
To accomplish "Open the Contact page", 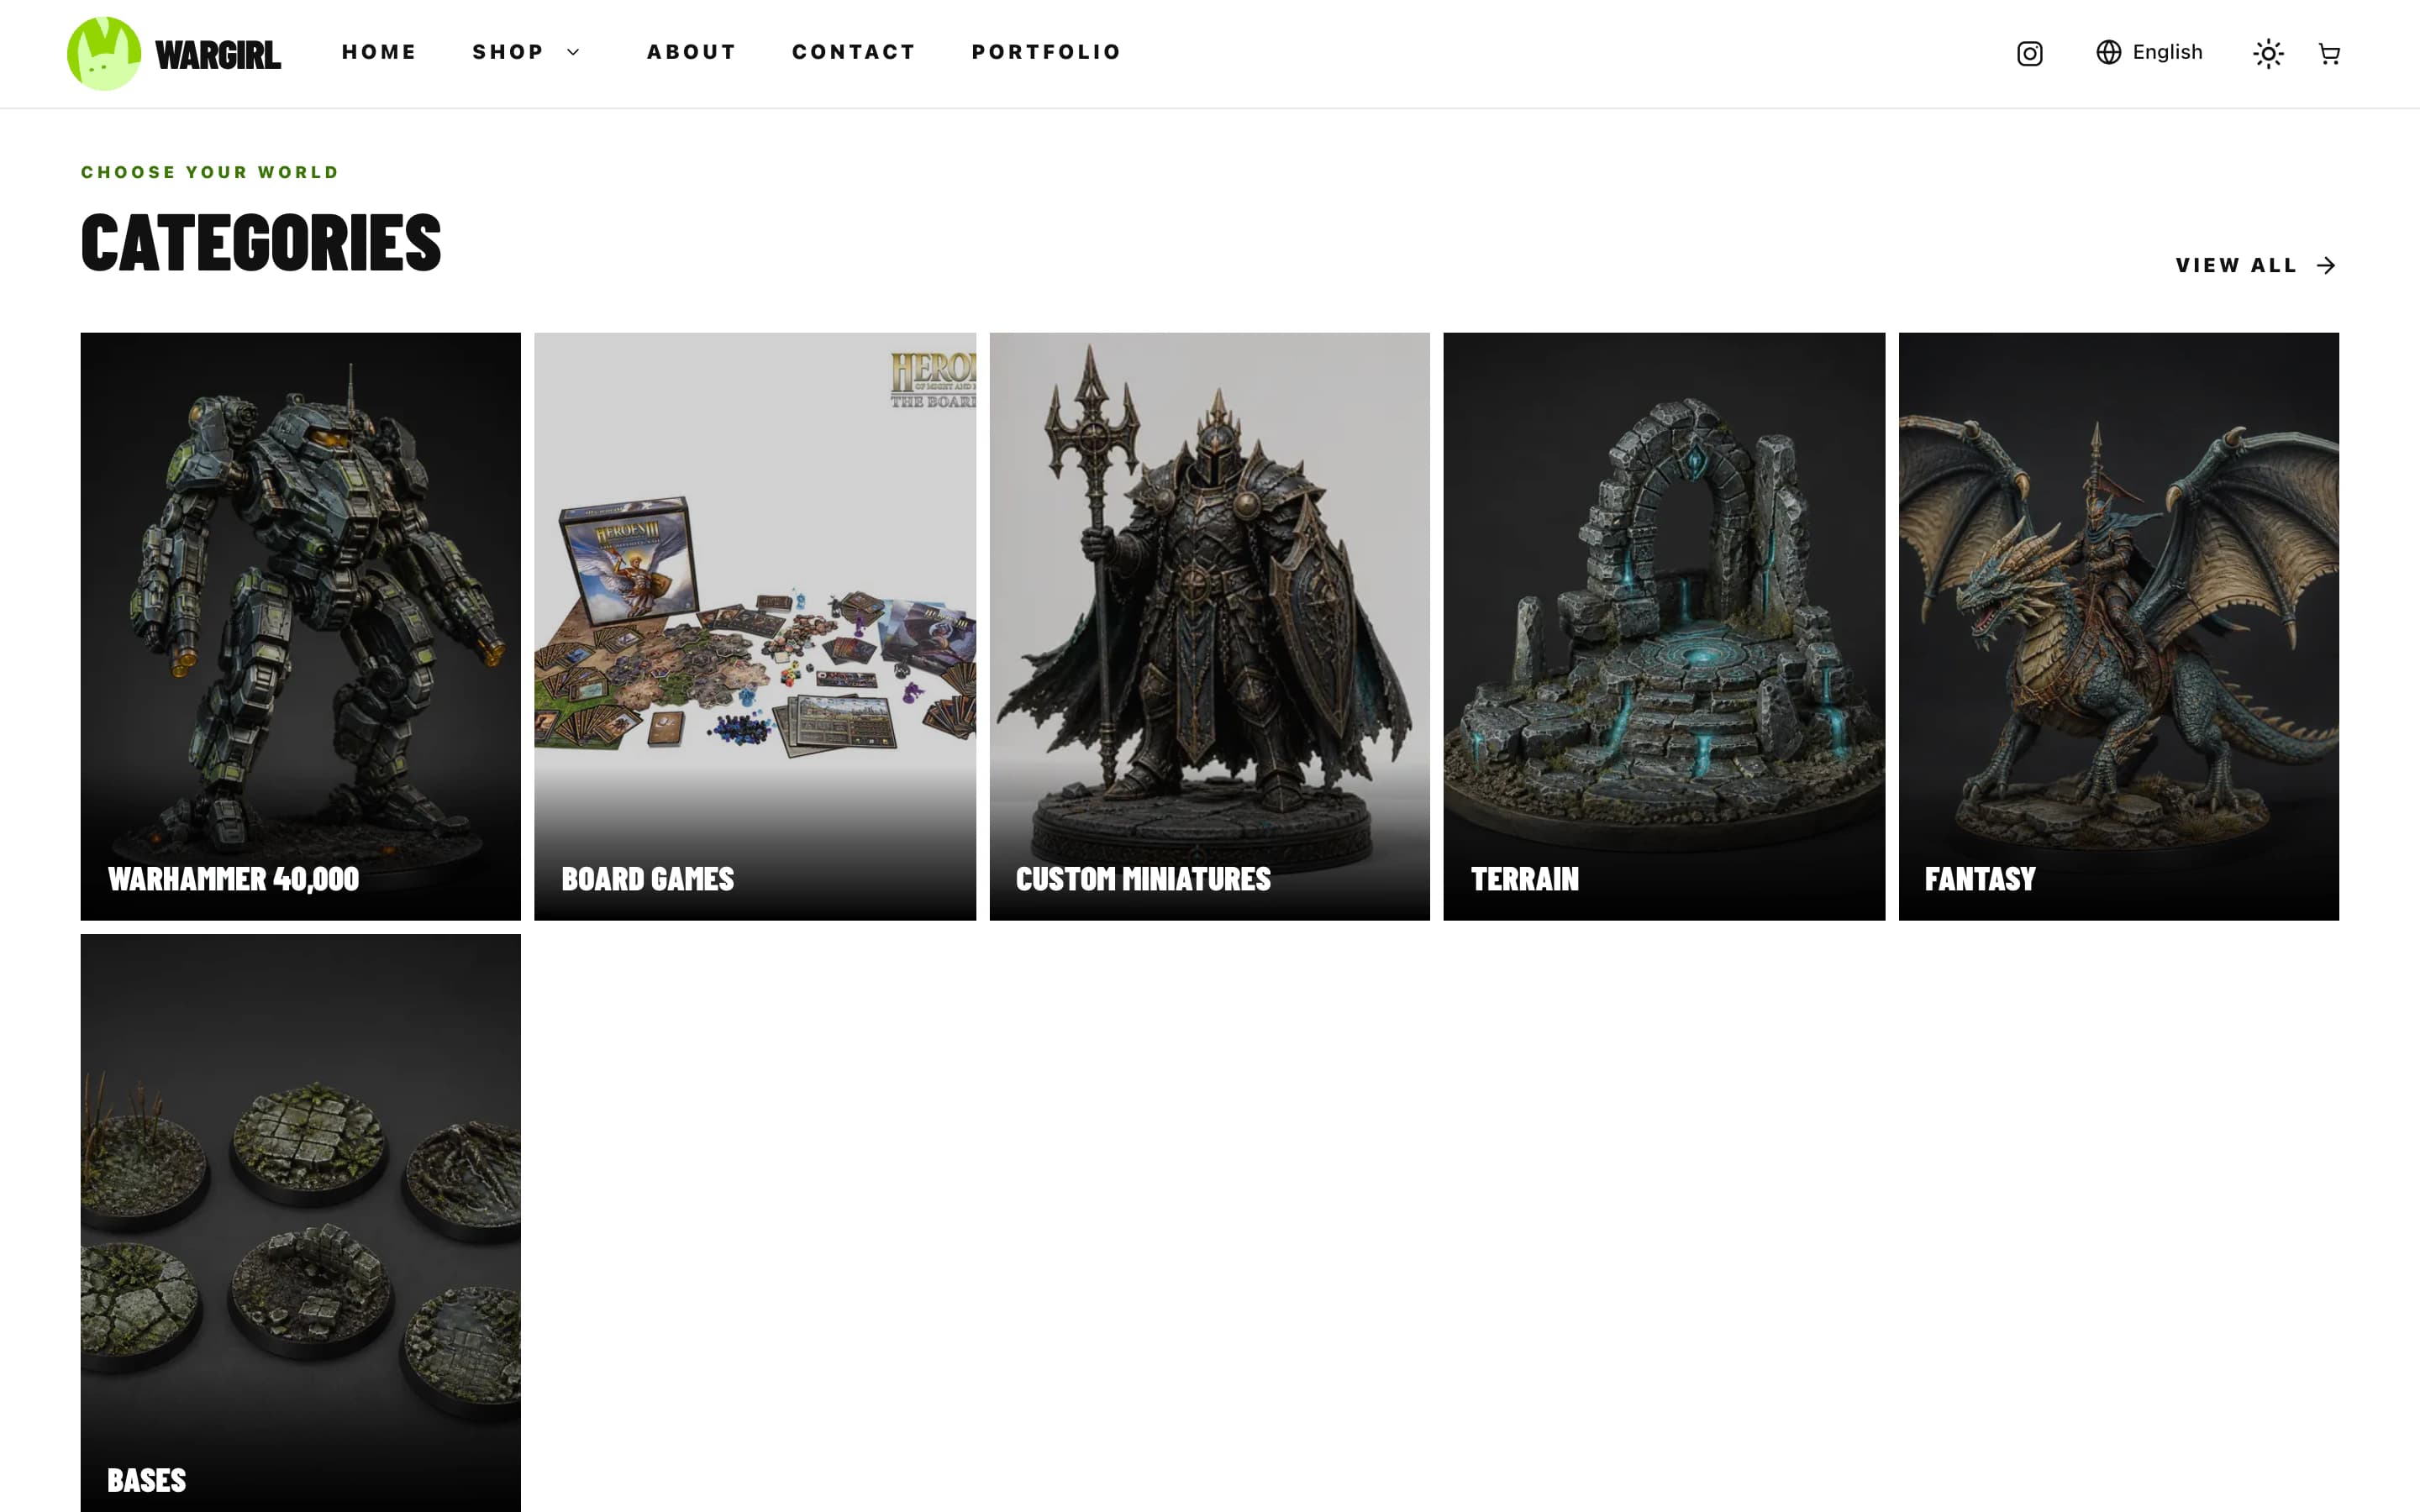I will (x=854, y=52).
